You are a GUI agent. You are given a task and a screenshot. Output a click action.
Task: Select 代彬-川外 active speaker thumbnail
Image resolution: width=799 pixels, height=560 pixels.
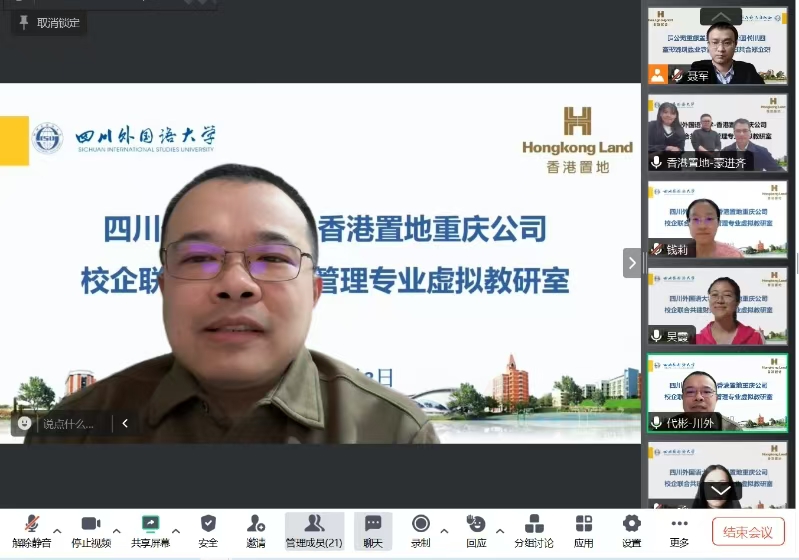coord(717,393)
